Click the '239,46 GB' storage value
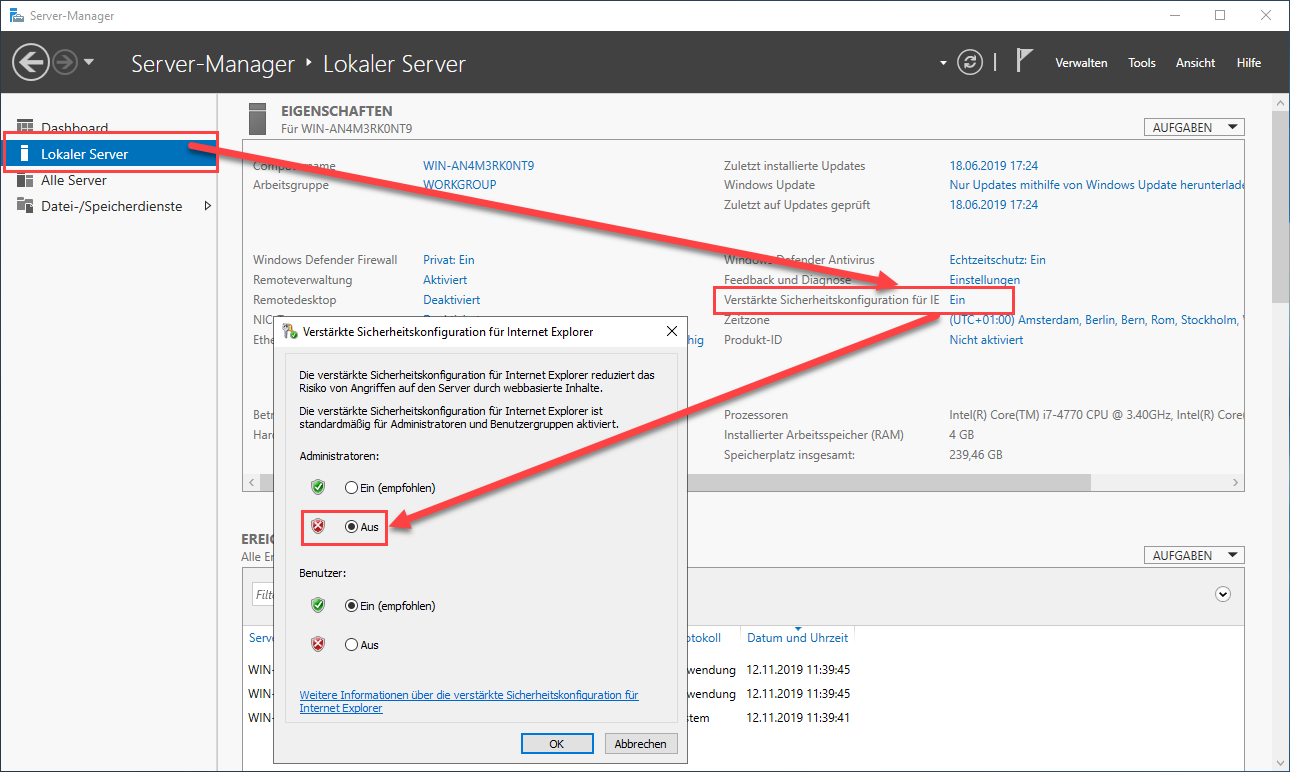The width and height of the screenshot is (1290, 772). click(x=976, y=455)
